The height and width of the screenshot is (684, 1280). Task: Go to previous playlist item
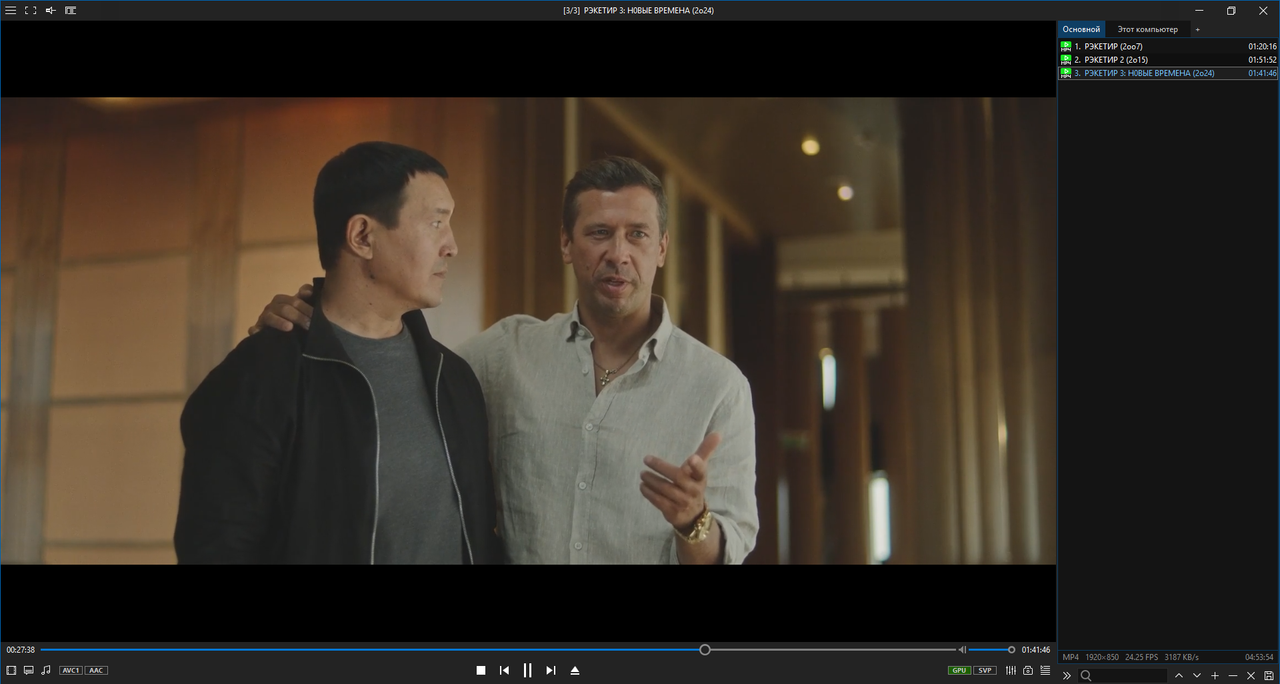click(x=505, y=670)
